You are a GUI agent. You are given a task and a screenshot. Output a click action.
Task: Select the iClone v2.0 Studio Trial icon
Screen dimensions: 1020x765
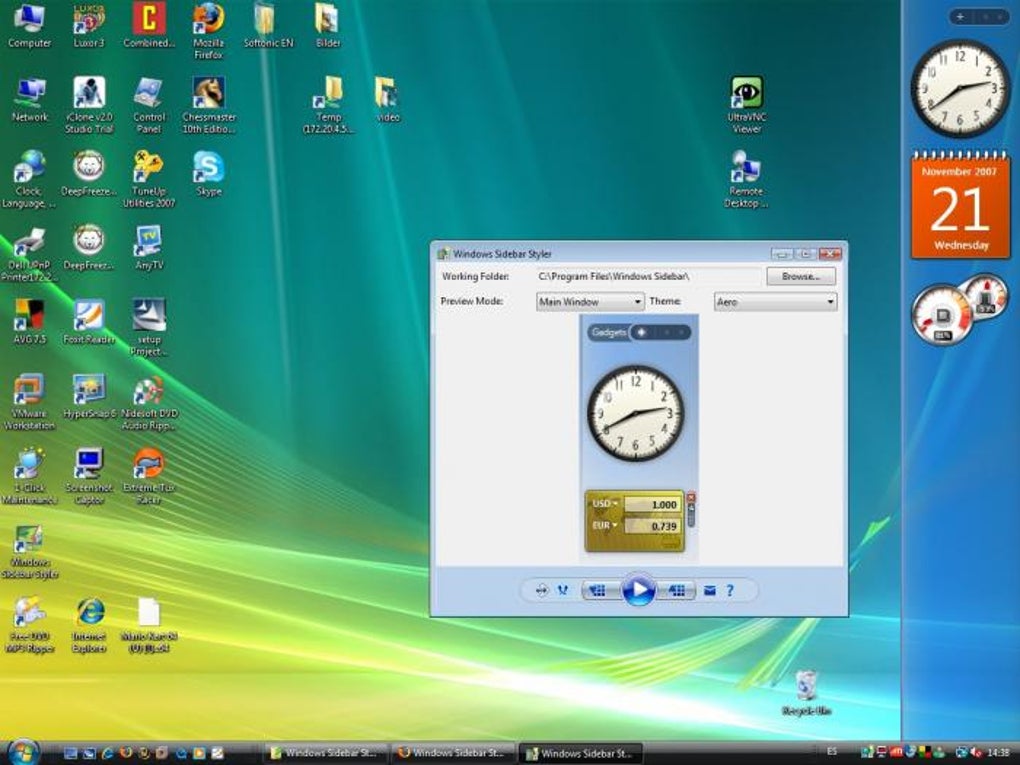pyautogui.click(x=89, y=106)
